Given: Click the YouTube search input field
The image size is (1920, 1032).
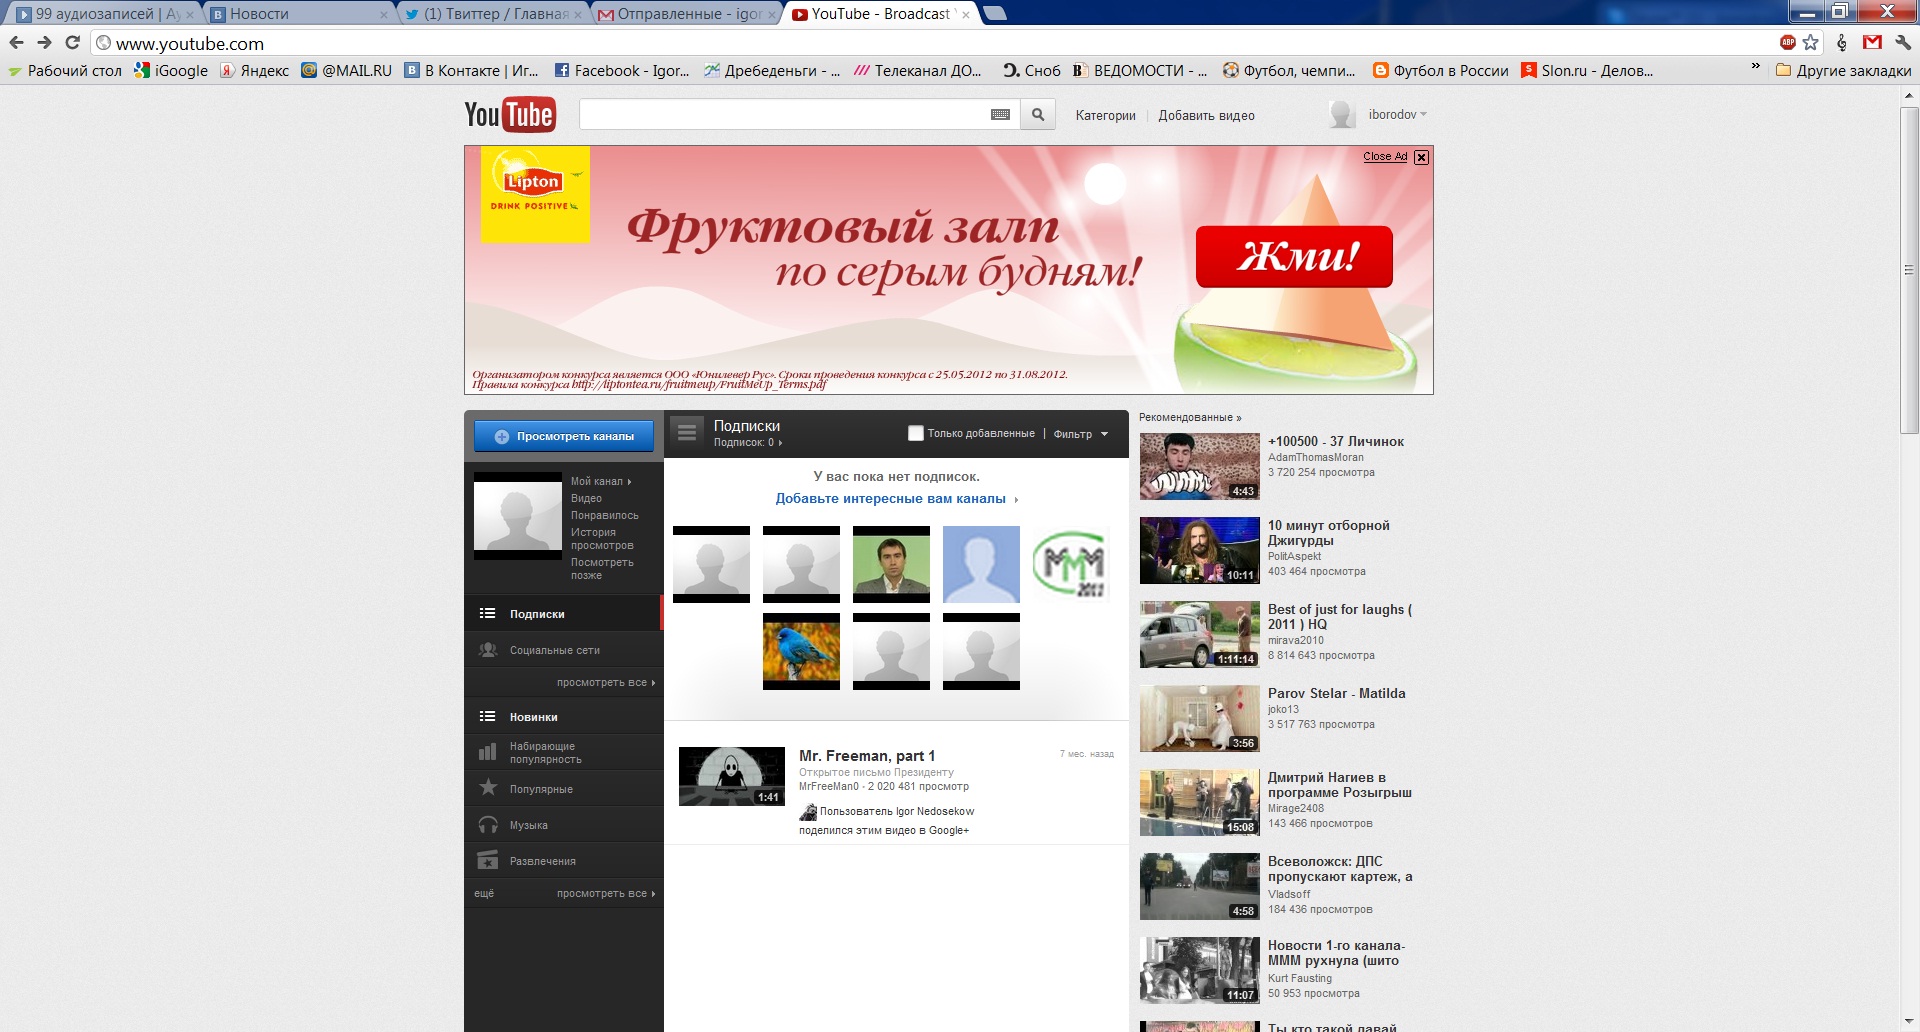Looking at the screenshot, I should pos(784,115).
